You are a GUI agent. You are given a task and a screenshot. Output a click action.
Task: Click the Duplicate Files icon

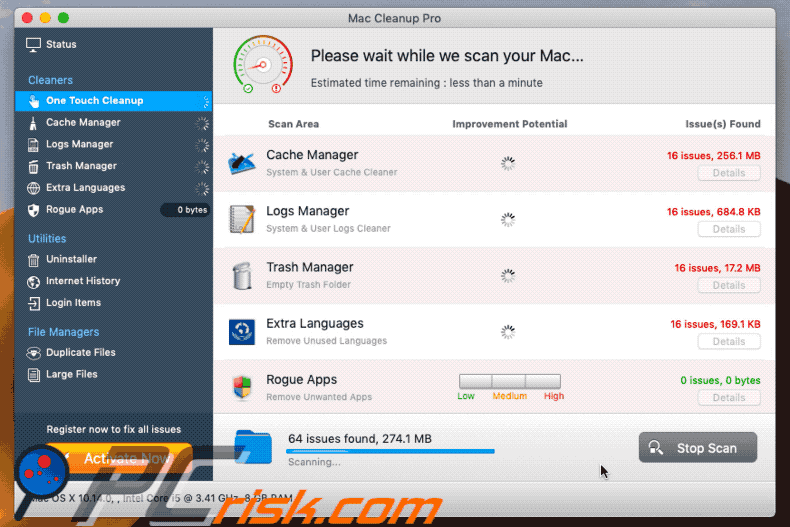coord(33,353)
